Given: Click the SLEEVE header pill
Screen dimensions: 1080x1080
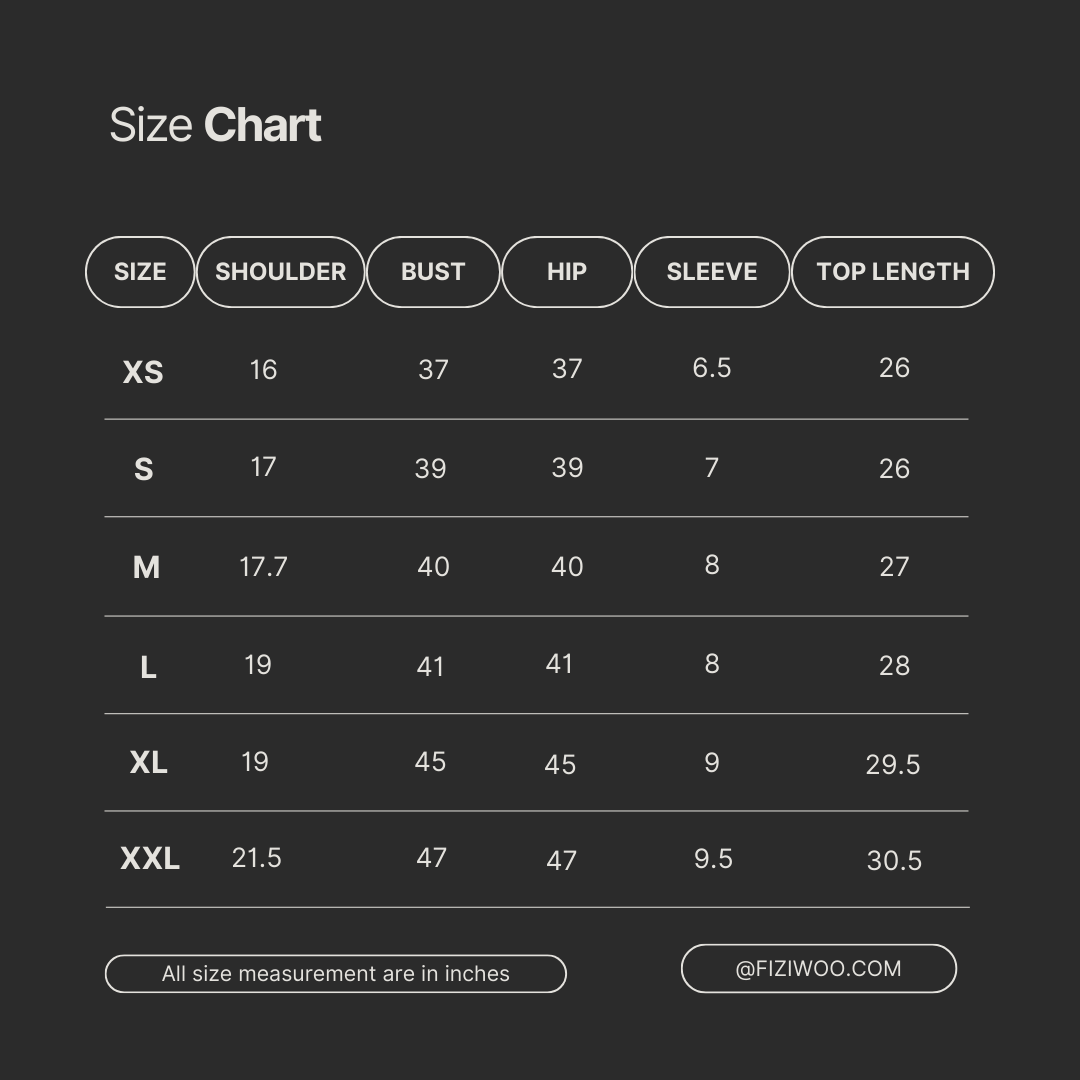Looking at the screenshot, I should click(712, 272).
